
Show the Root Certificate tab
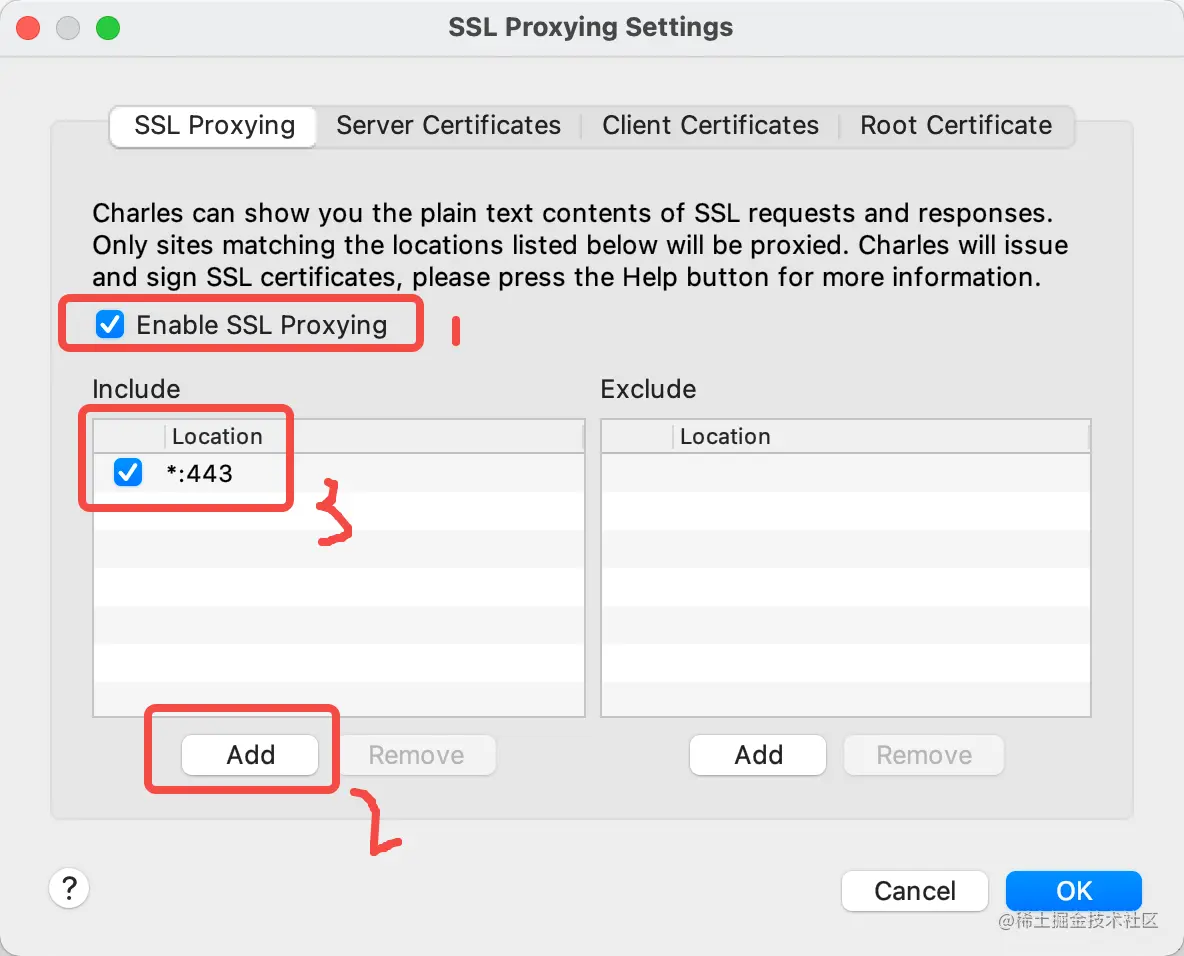956,126
